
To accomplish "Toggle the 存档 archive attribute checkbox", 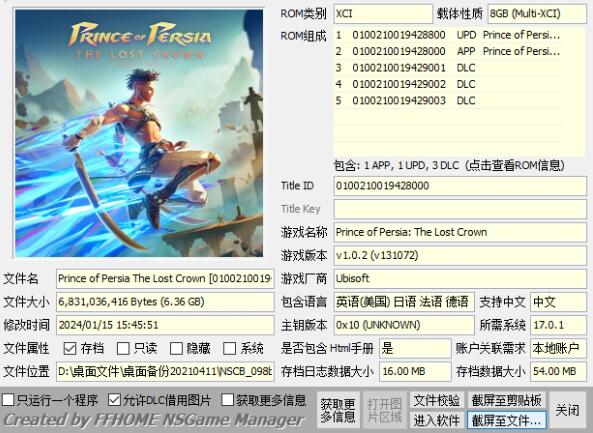I will point(70,348).
